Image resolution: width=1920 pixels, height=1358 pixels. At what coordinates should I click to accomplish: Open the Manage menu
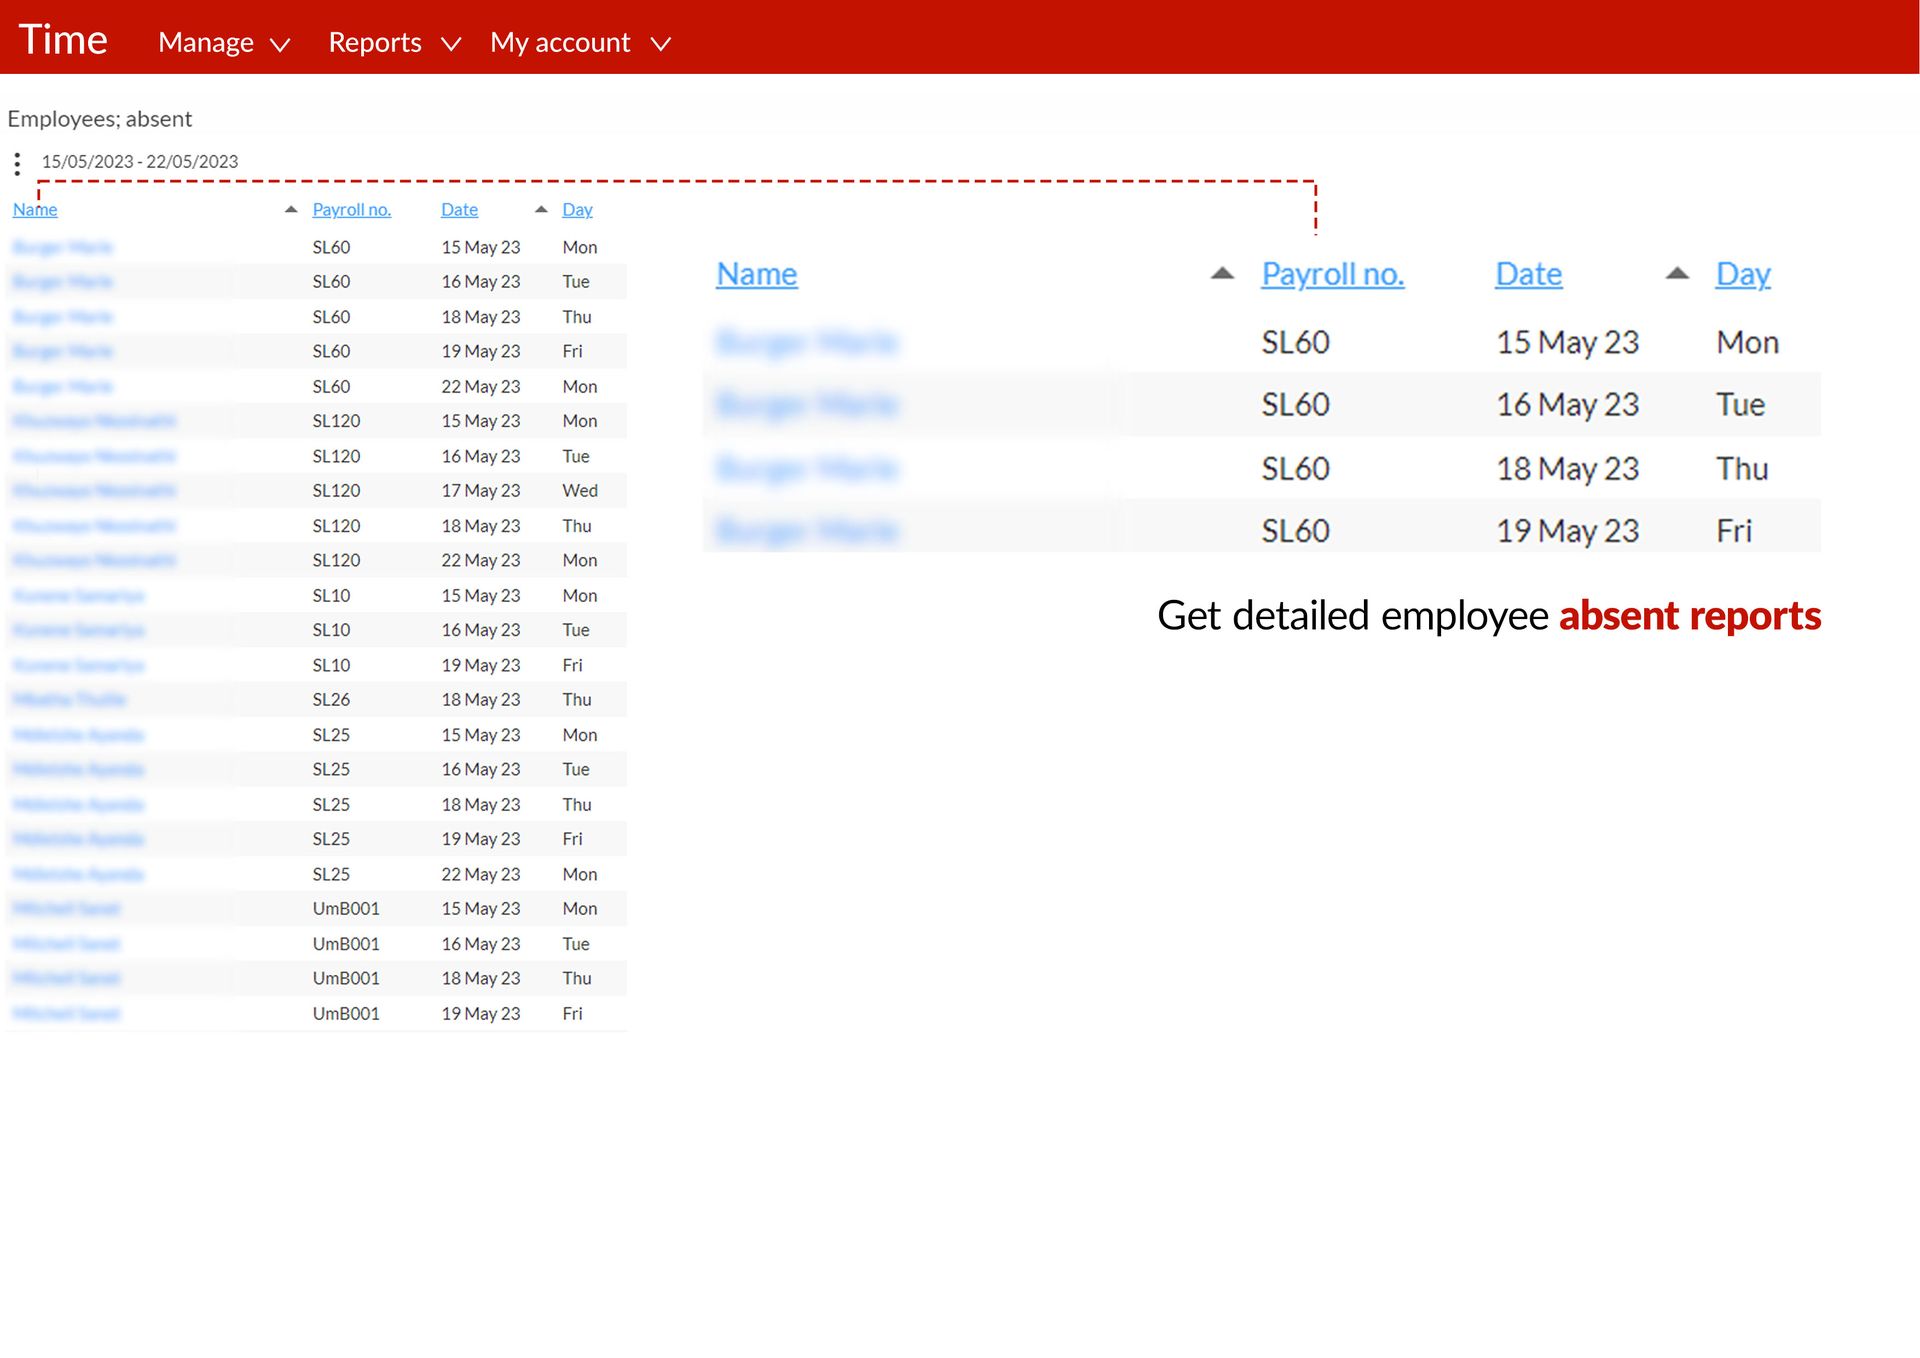206,42
